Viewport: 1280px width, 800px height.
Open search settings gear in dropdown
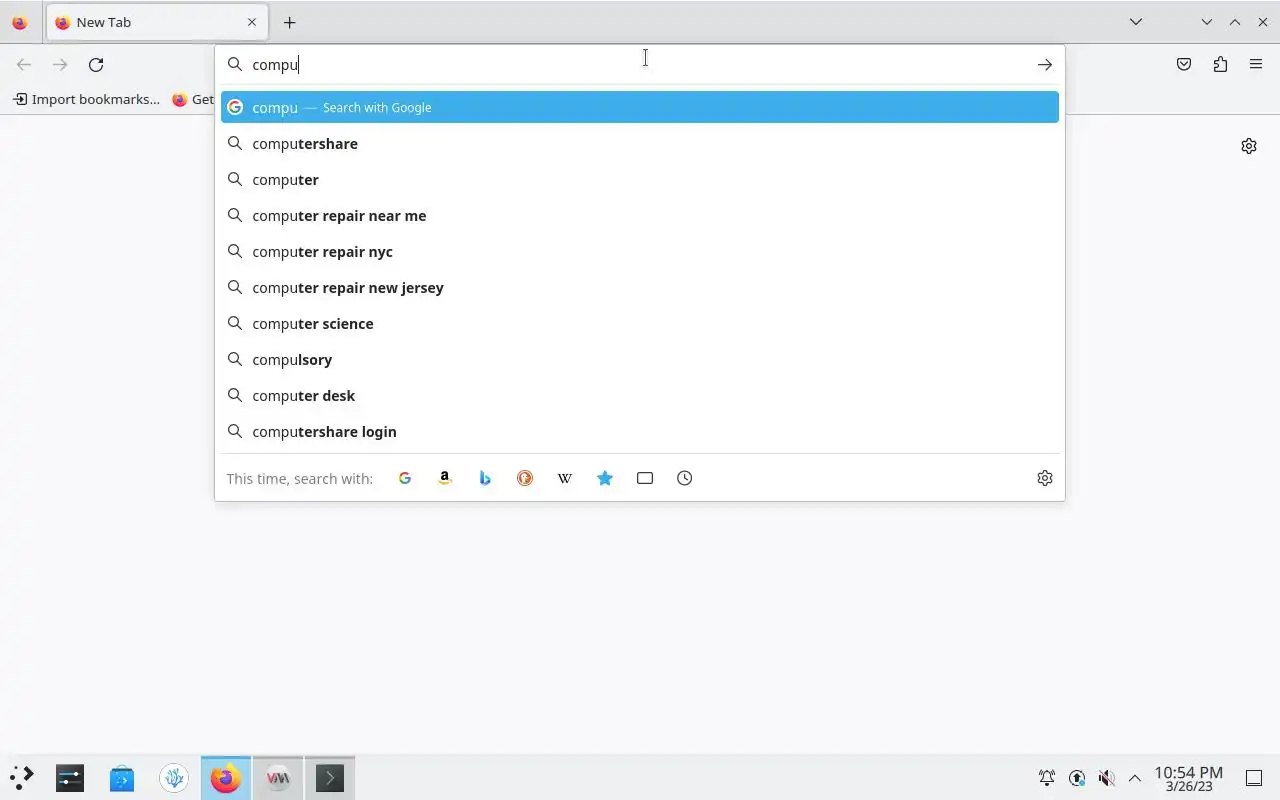pyautogui.click(x=1045, y=478)
